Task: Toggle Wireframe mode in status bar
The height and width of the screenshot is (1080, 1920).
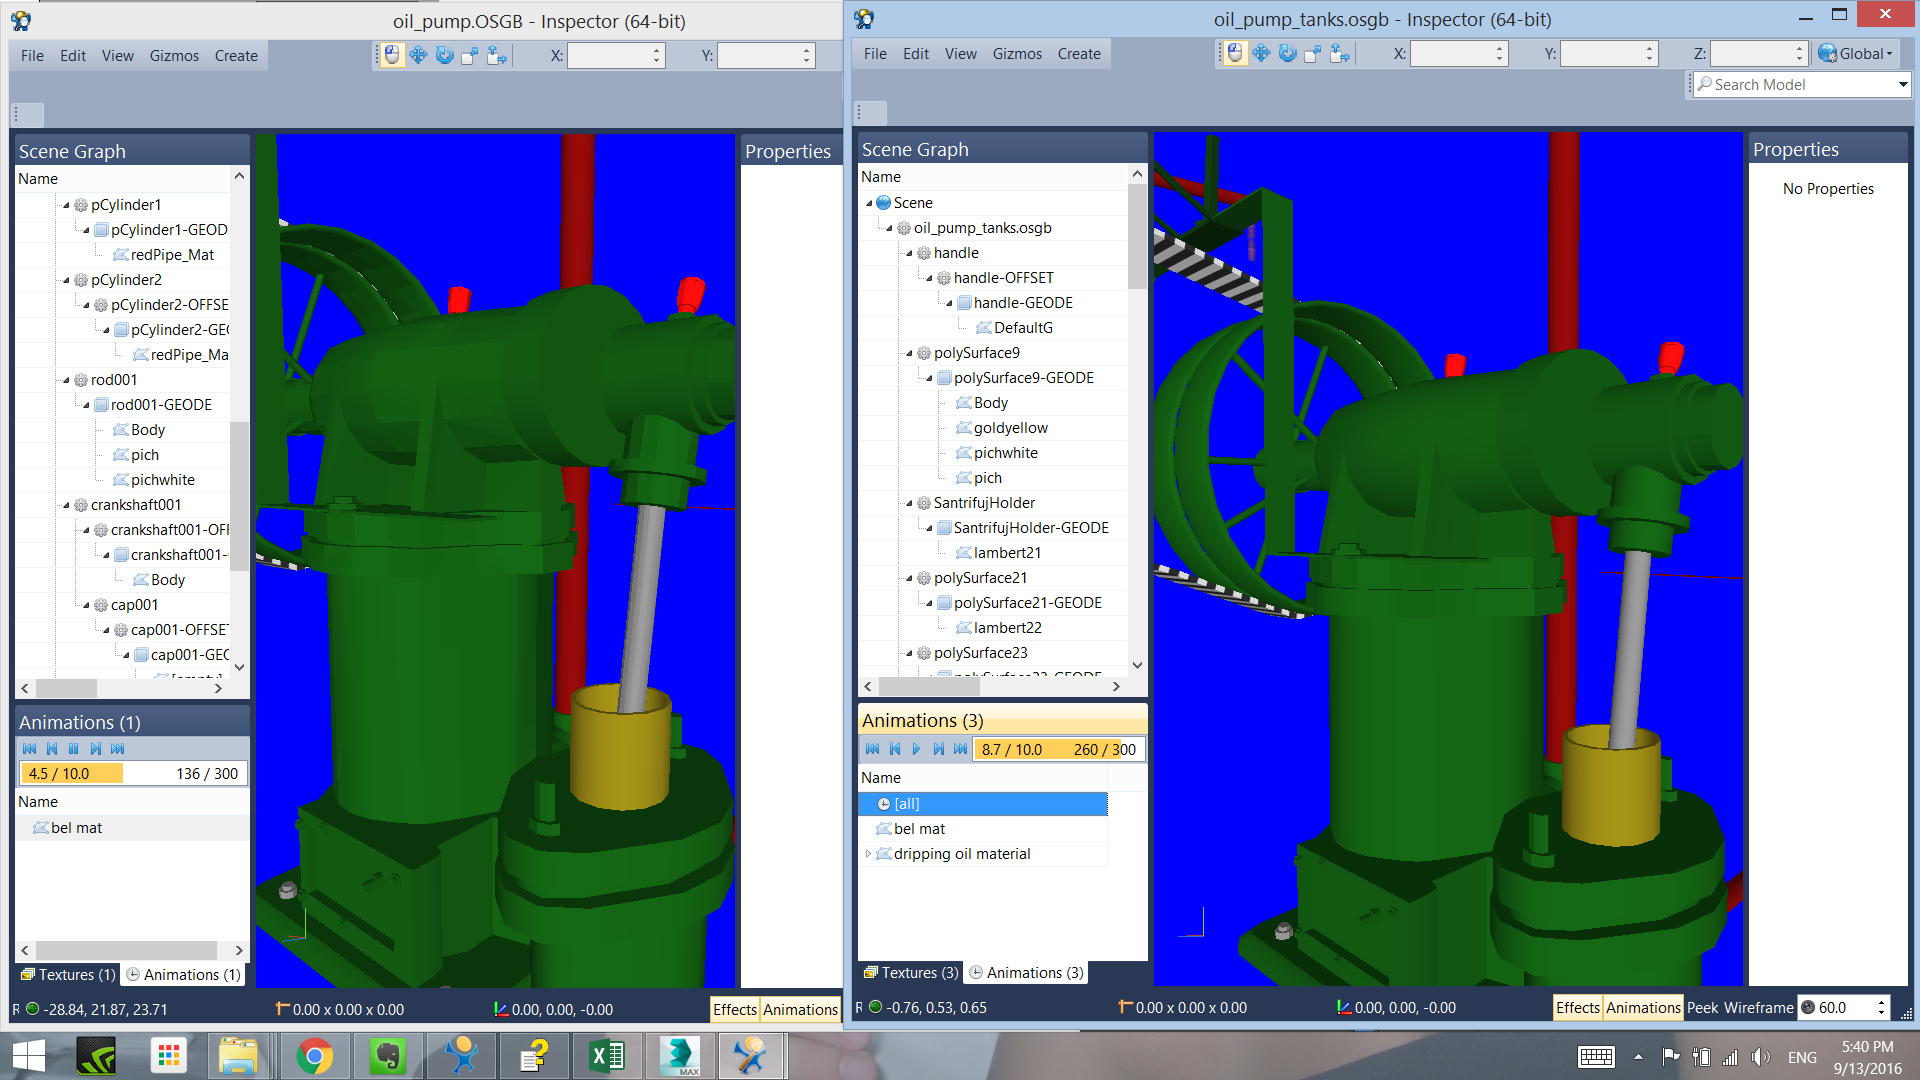Action: pos(1759,1008)
